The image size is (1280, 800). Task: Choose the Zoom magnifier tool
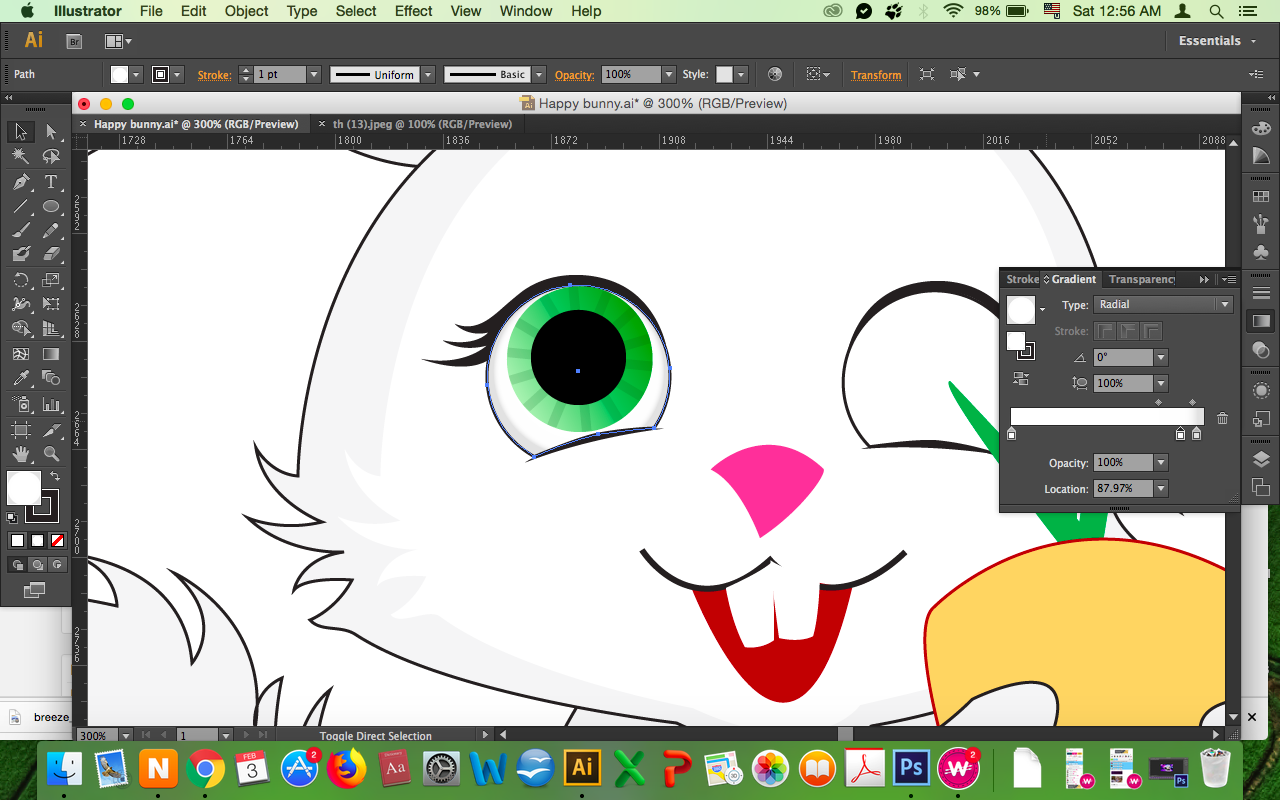click(51, 455)
